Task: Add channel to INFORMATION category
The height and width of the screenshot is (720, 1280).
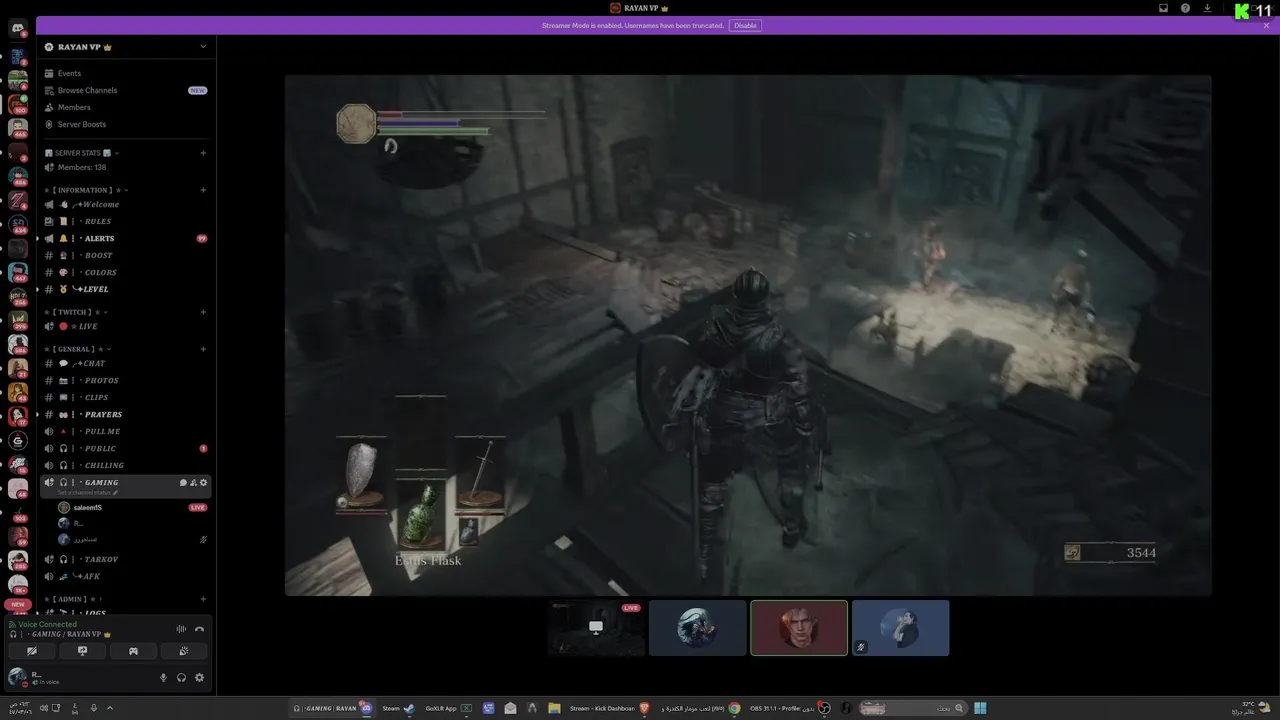Action: point(203,190)
